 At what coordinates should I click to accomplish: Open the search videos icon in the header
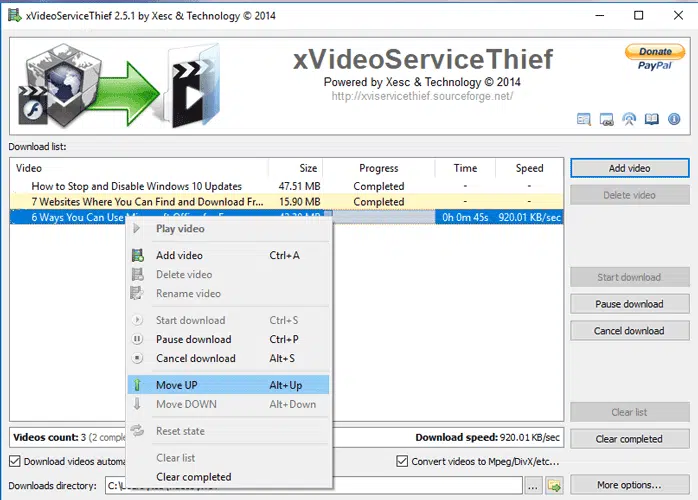(x=584, y=119)
